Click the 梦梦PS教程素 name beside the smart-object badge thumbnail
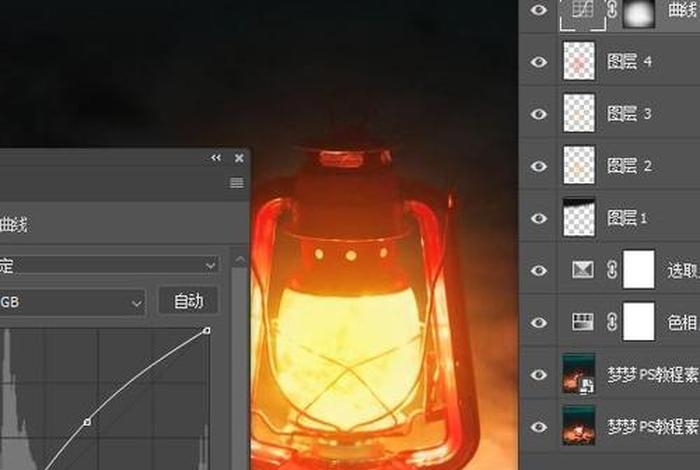Image resolution: width=700 pixels, height=470 pixels. point(654,375)
